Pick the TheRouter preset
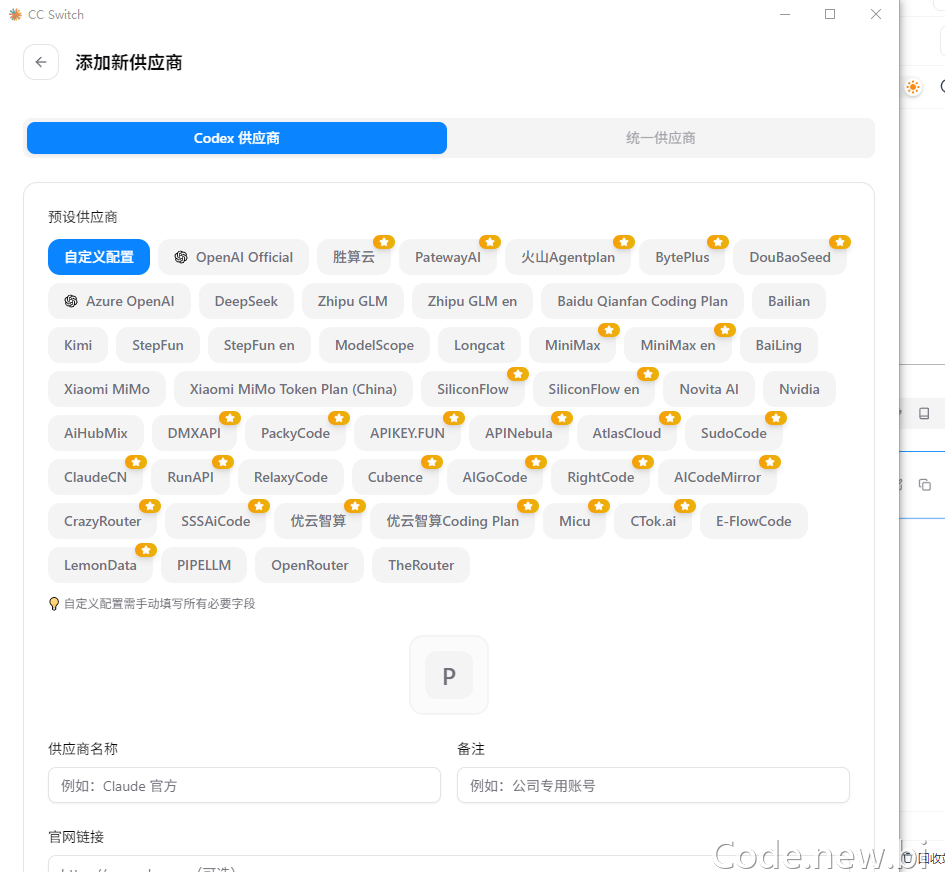 coord(421,565)
